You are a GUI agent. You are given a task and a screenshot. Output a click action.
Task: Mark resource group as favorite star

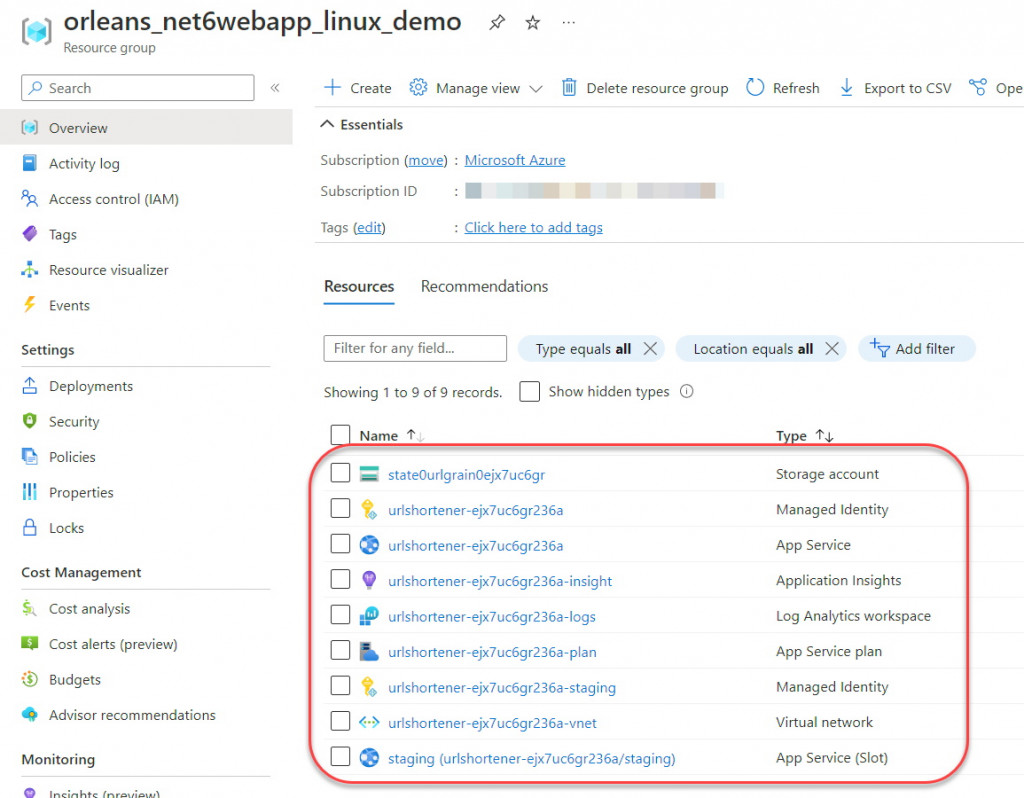tap(533, 23)
